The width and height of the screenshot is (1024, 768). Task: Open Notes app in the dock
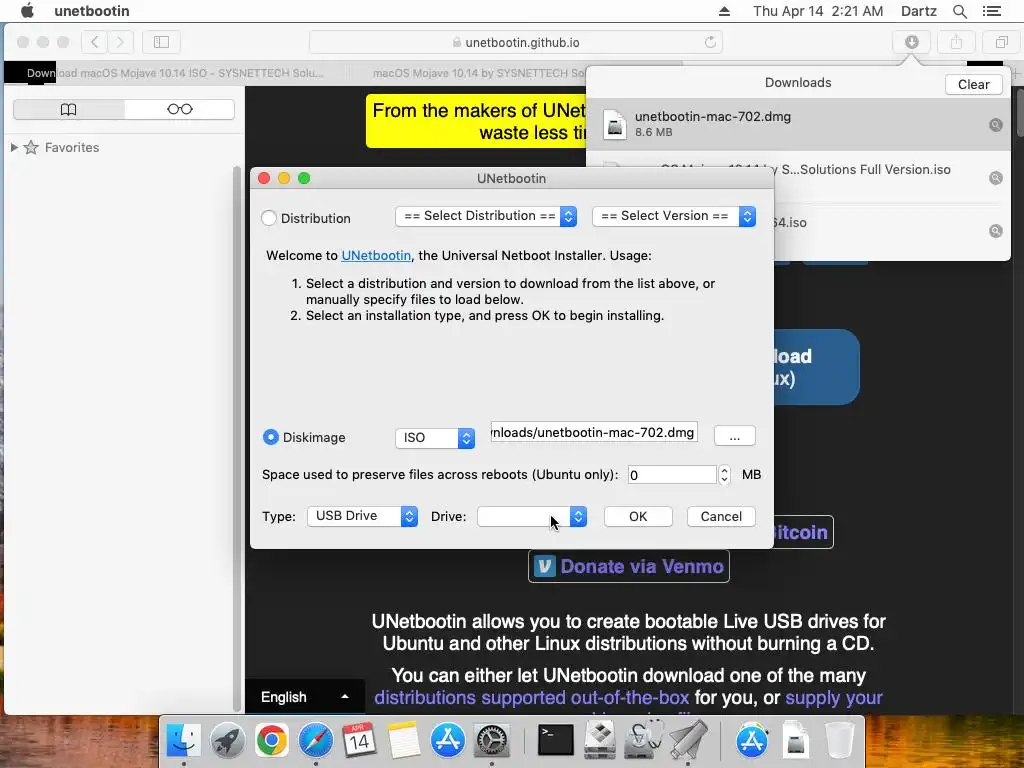(x=403, y=741)
